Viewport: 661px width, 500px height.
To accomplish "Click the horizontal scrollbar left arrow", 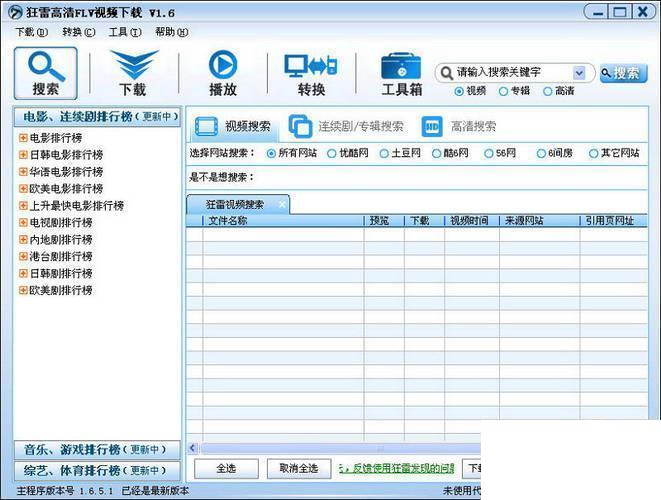I will [193, 448].
